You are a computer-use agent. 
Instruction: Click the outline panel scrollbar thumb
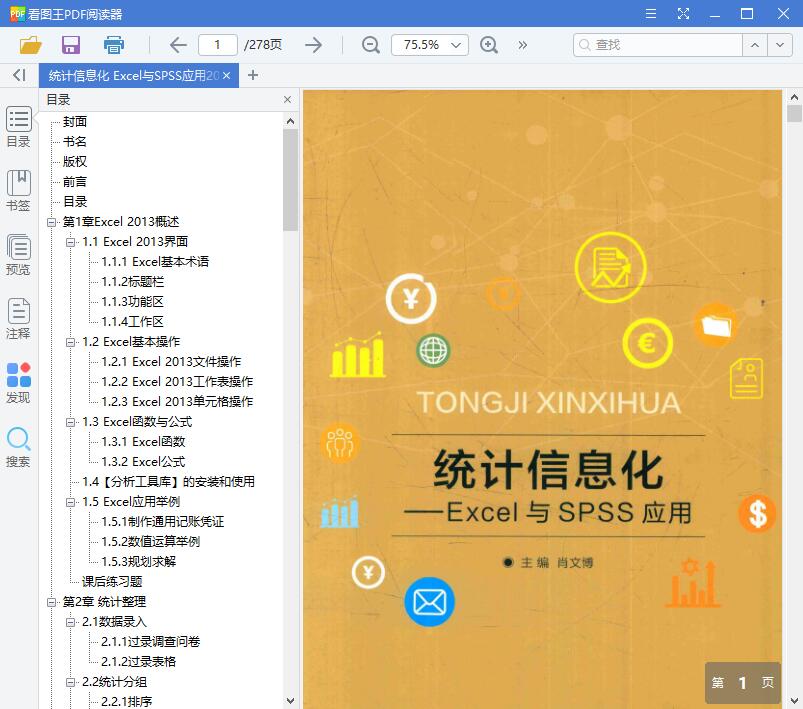point(290,180)
